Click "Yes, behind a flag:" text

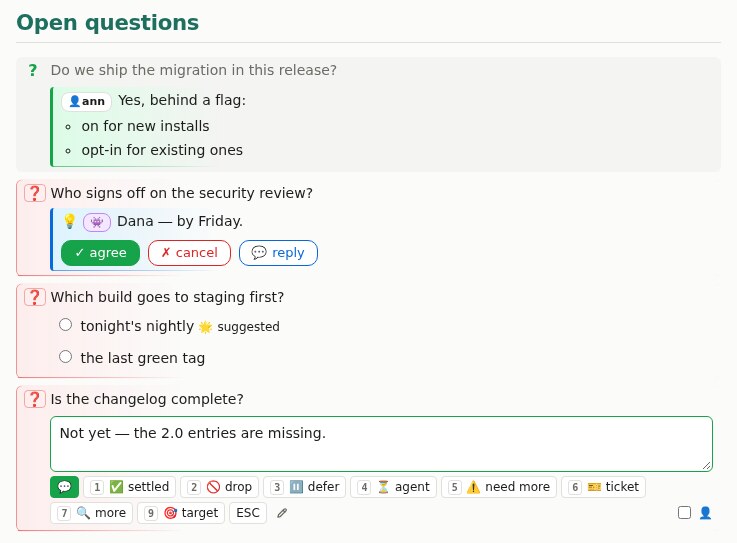tap(182, 100)
